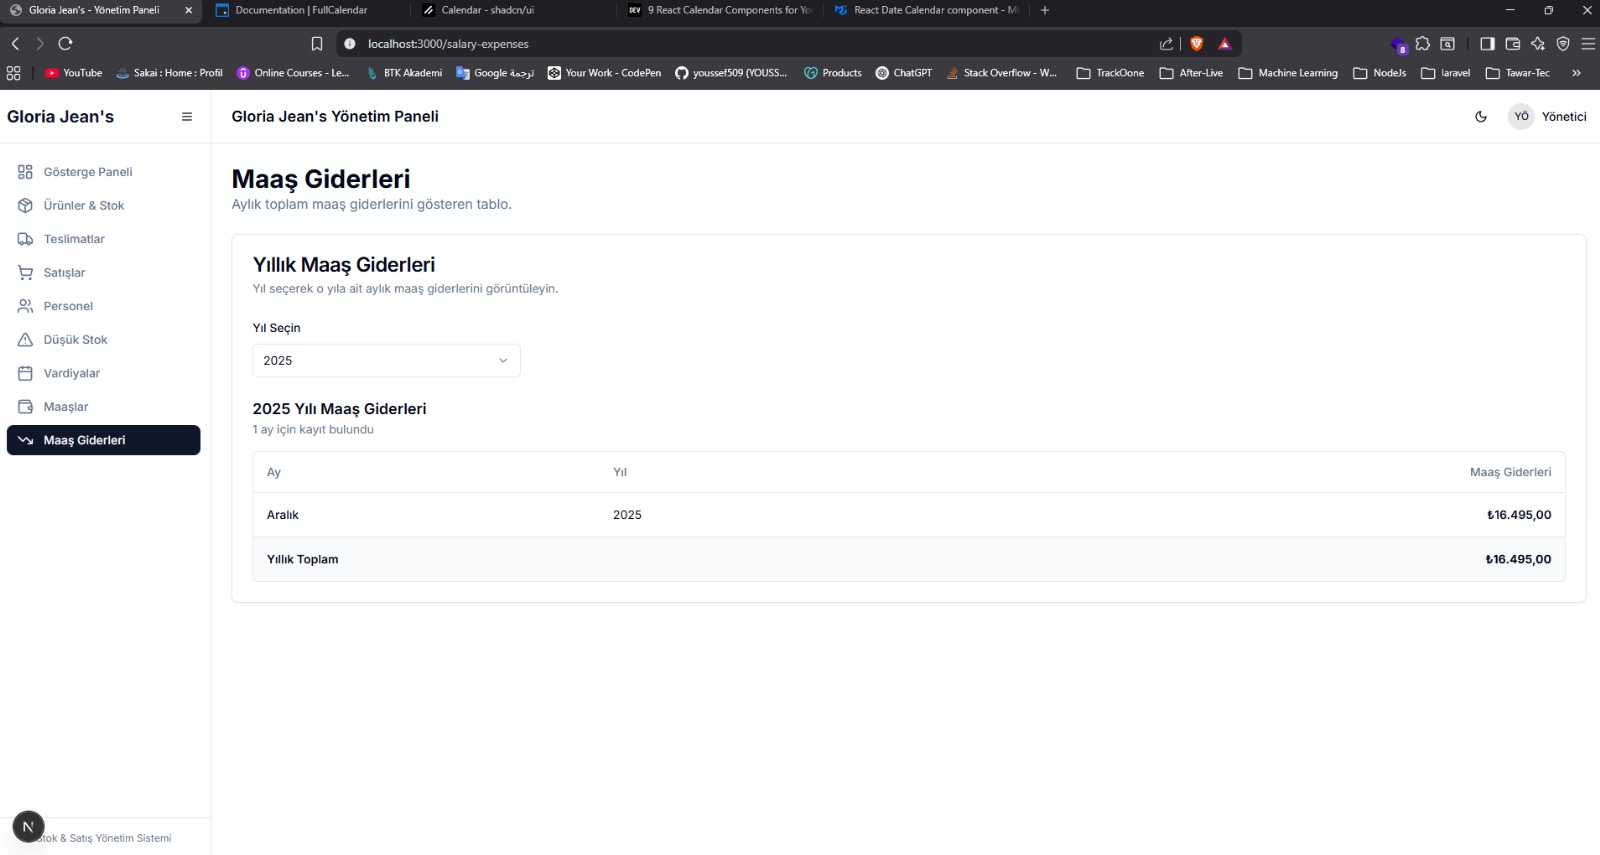The image size is (1600, 855).
Task: Reload the page with the refresh icon
Action: tap(65, 43)
